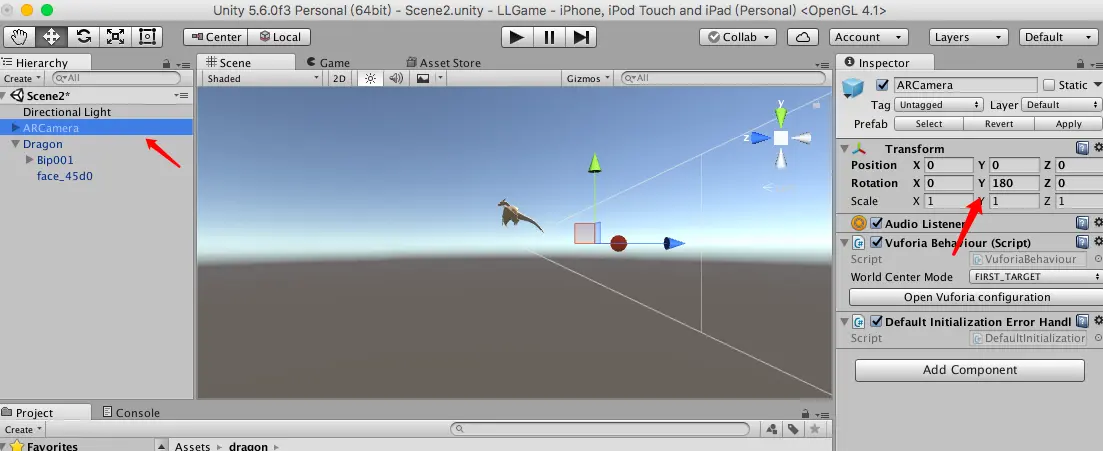Toggle pivot mode Center button
This screenshot has width=1103, height=451.
215,37
